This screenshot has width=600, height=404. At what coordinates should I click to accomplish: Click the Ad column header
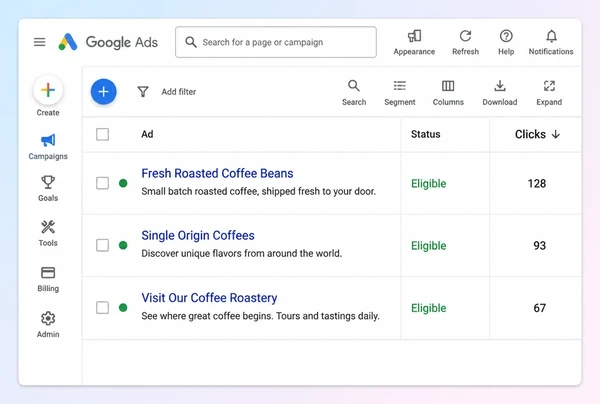147,134
